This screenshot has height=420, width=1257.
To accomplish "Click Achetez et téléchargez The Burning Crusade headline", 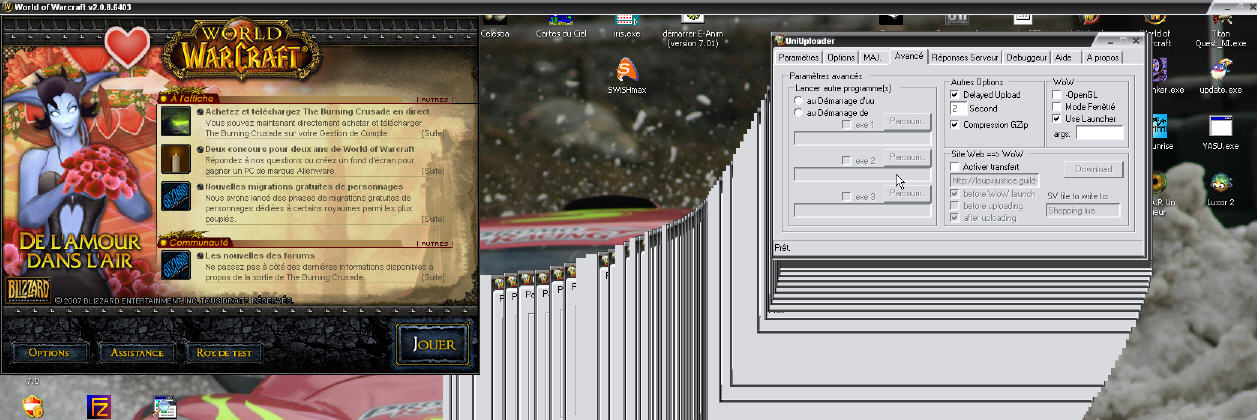I will 317,111.
